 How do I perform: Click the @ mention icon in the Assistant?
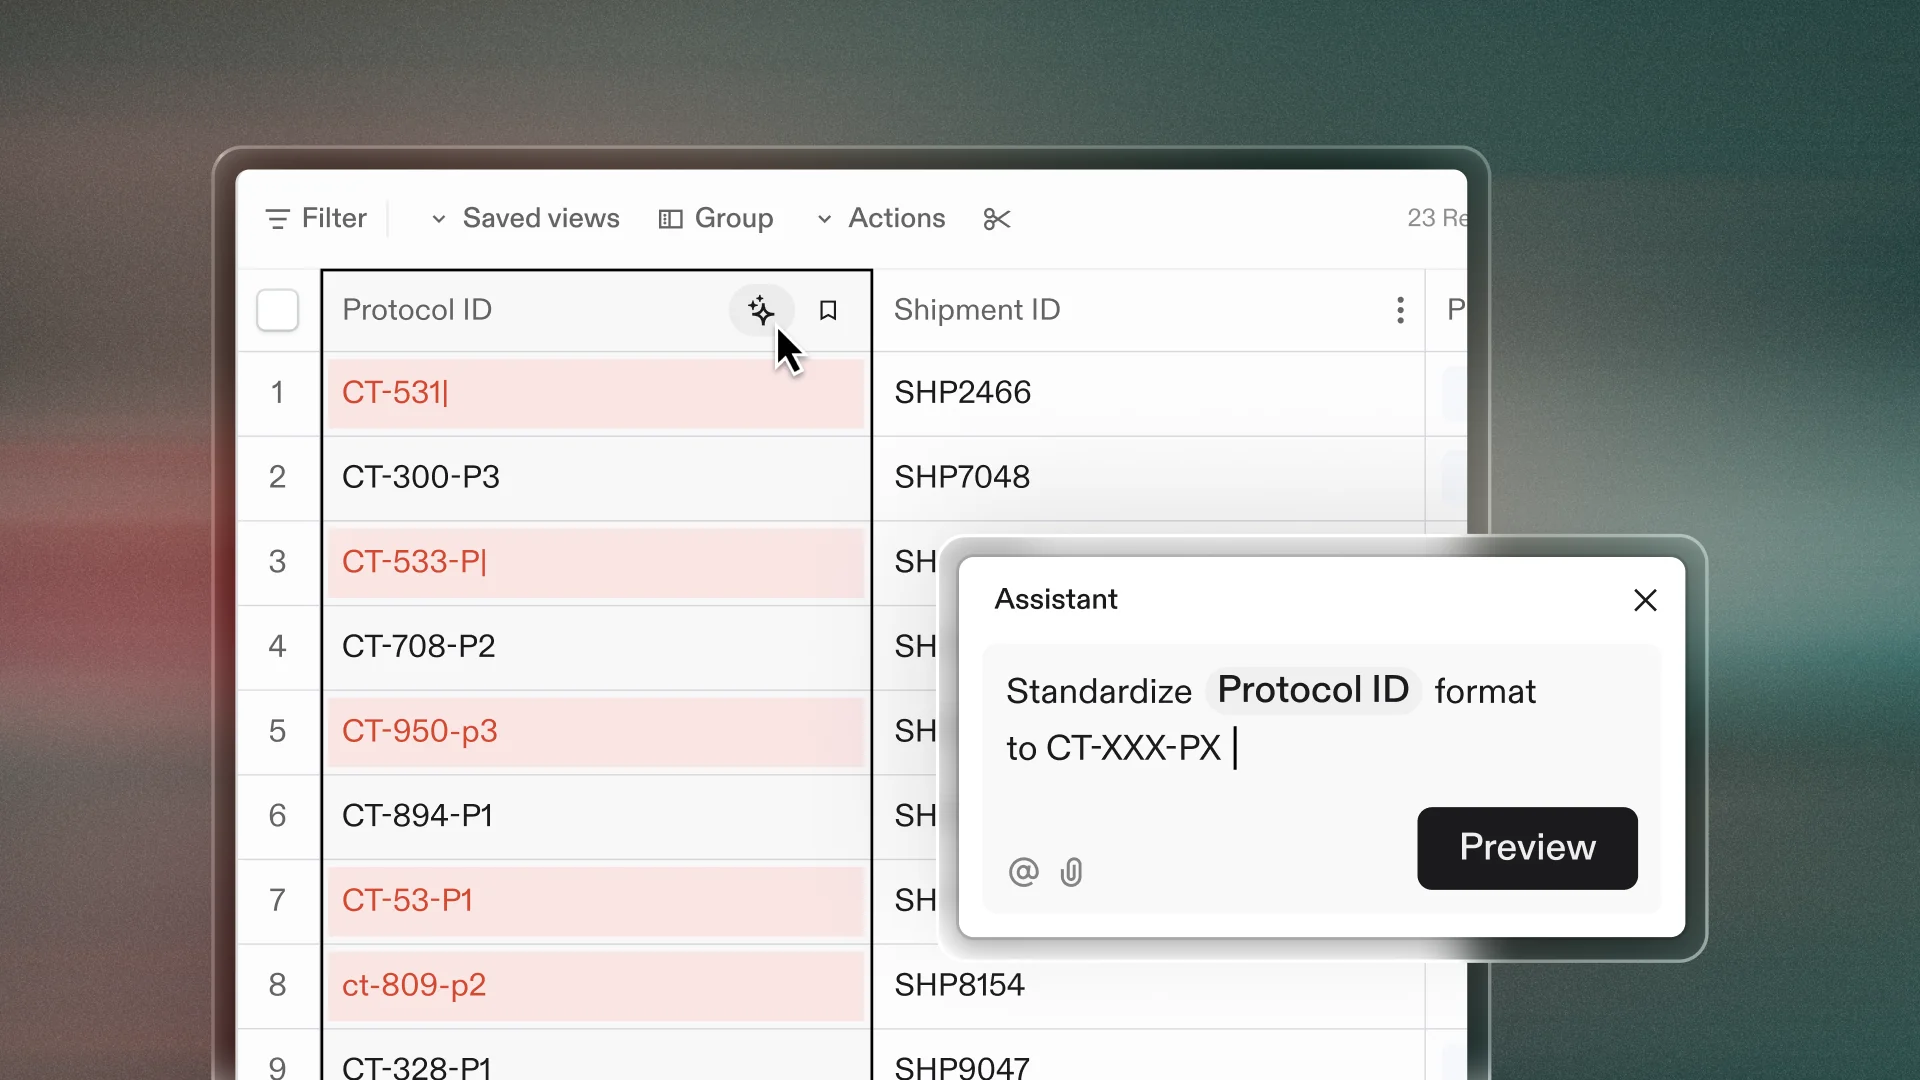1023,872
